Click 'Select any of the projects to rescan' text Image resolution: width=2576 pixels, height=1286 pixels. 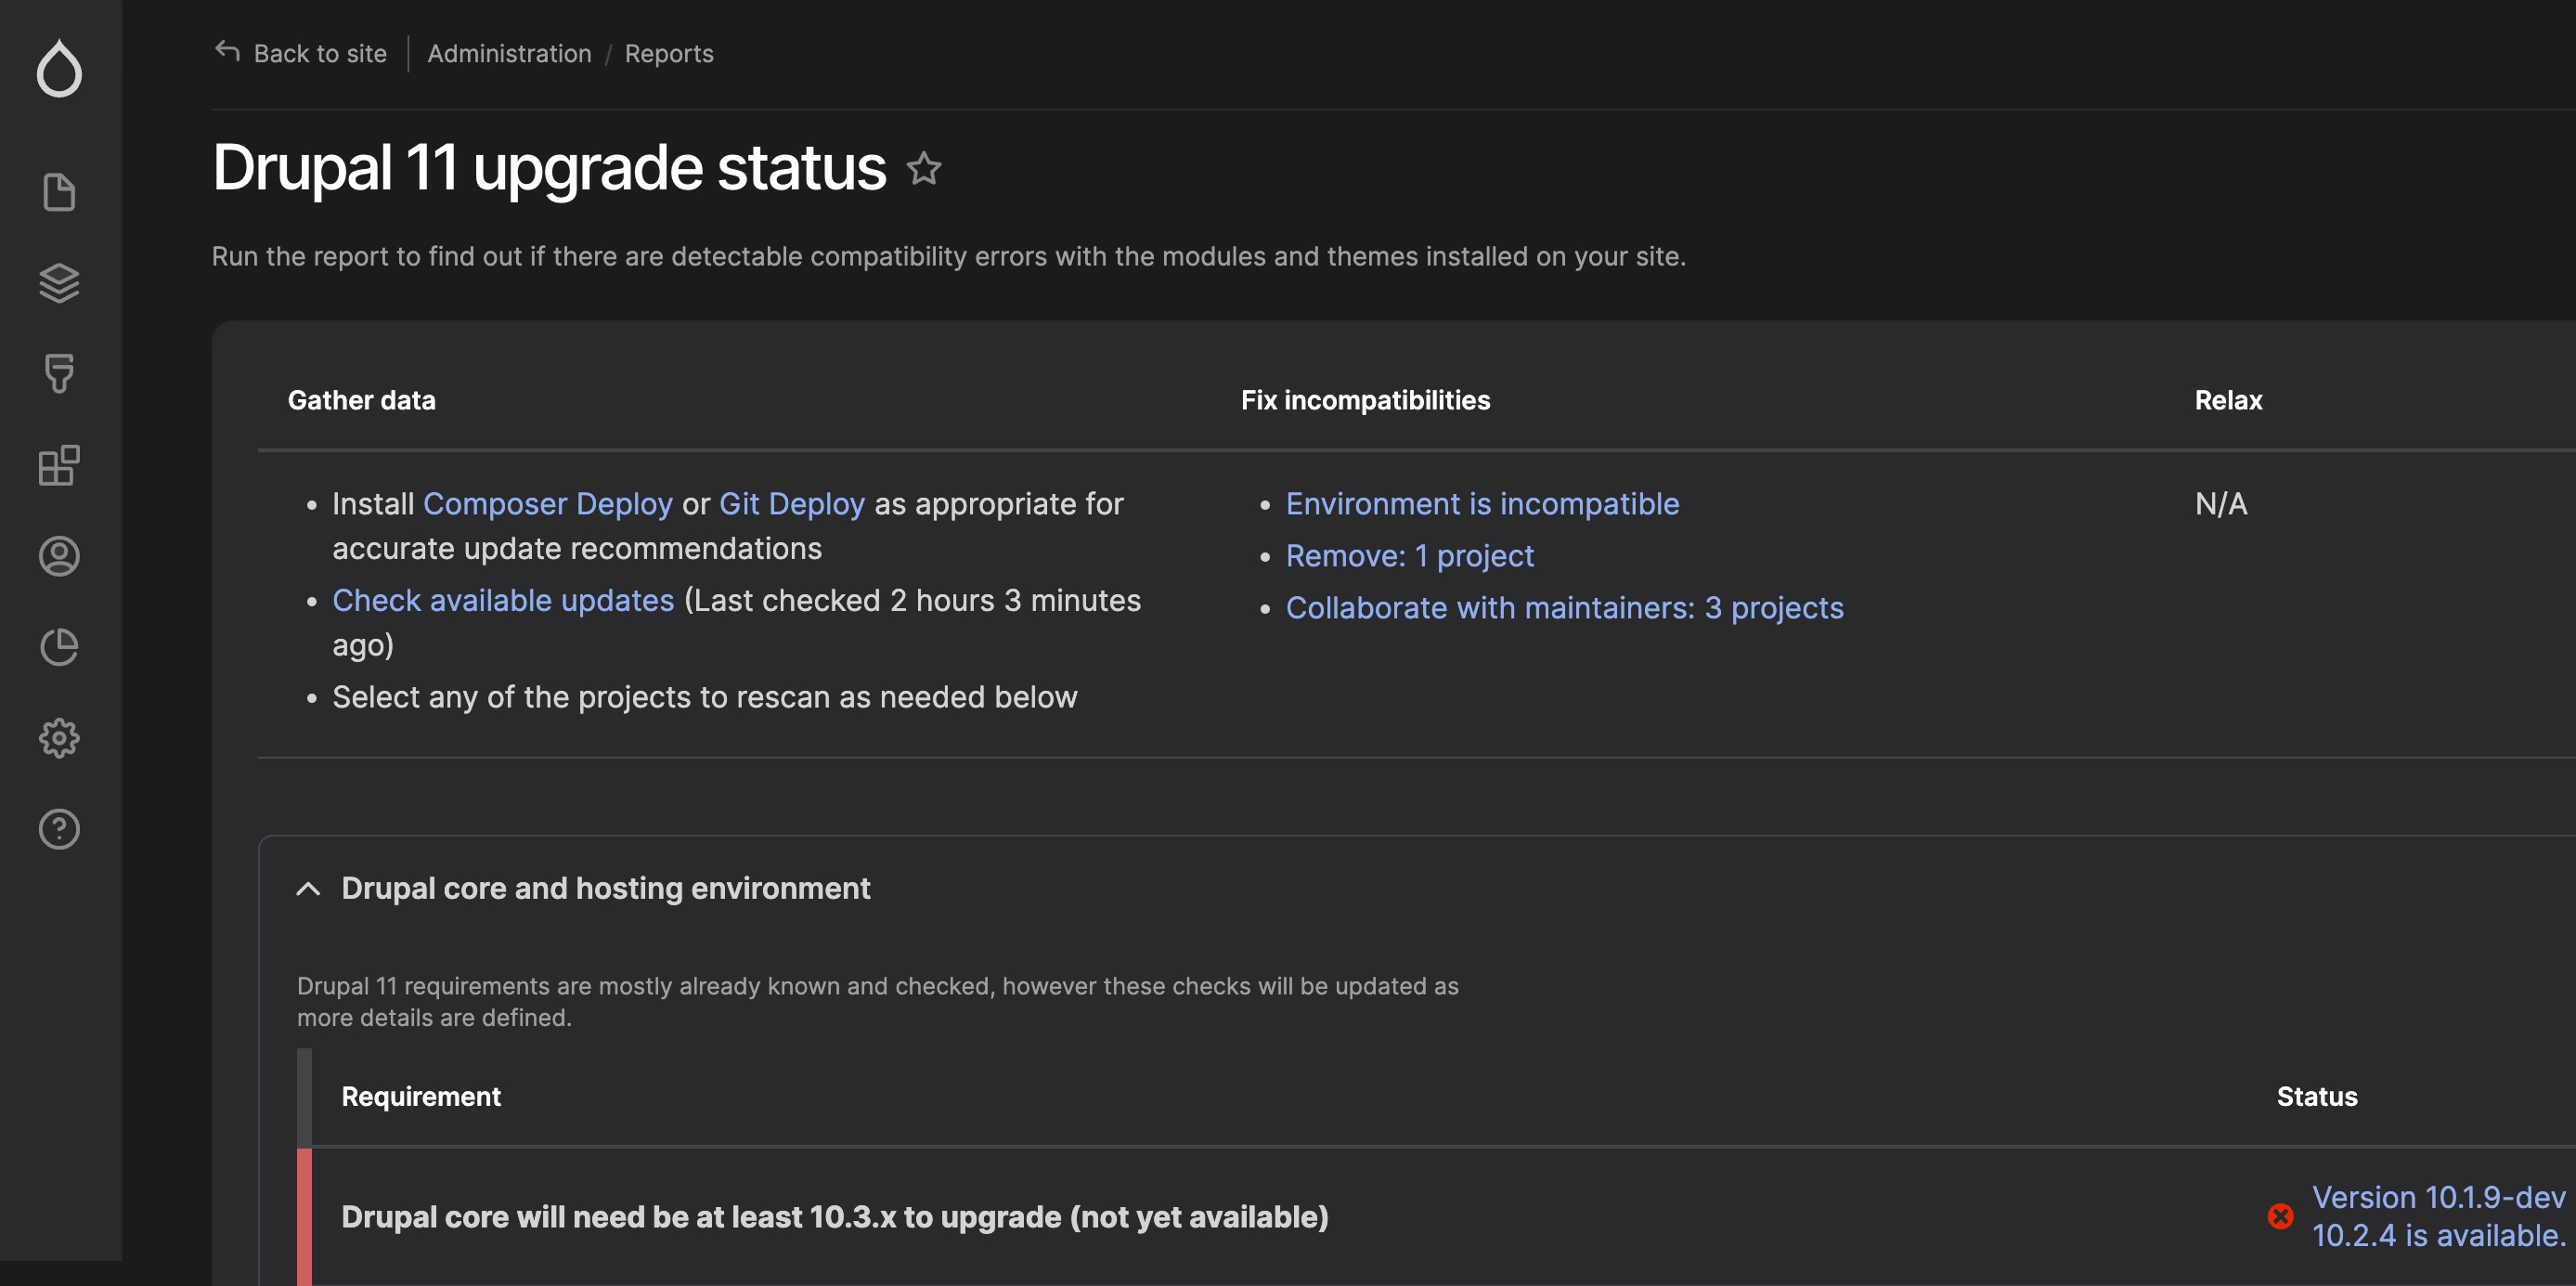pyautogui.click(x=704, y=696)
